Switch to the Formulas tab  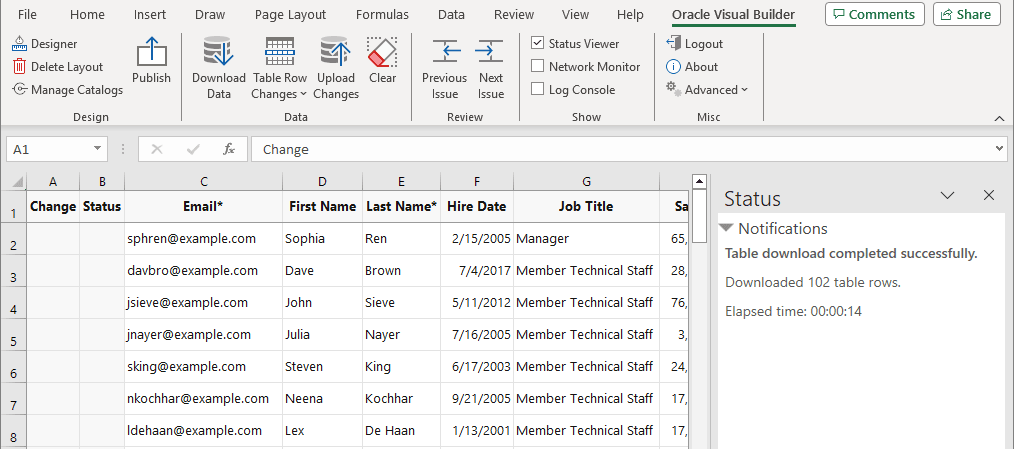pos(382,14)
